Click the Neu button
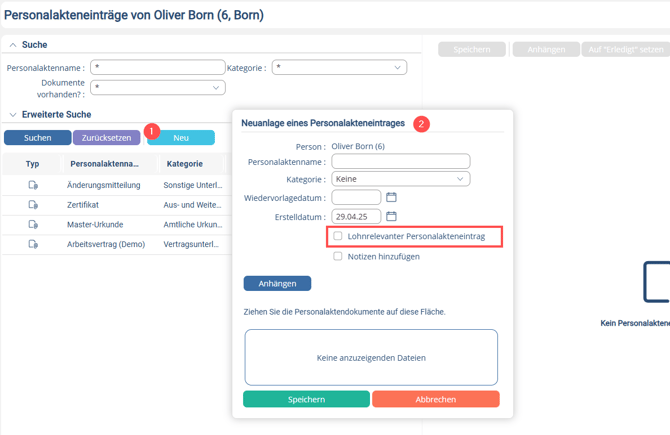 tap(181, 138)
